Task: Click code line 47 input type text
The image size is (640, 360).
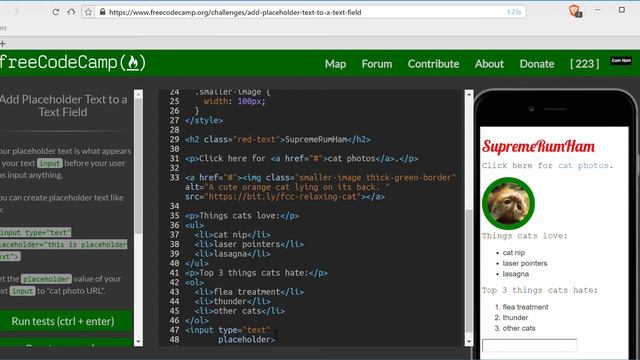Action: [228, 330]
